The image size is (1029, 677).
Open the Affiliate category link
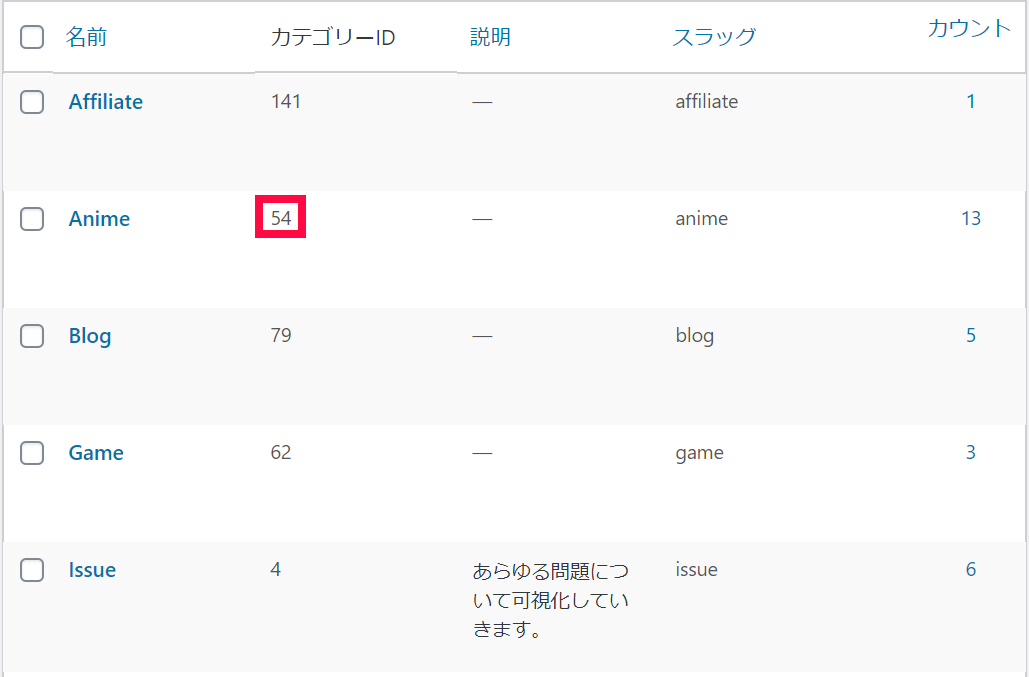105,102
